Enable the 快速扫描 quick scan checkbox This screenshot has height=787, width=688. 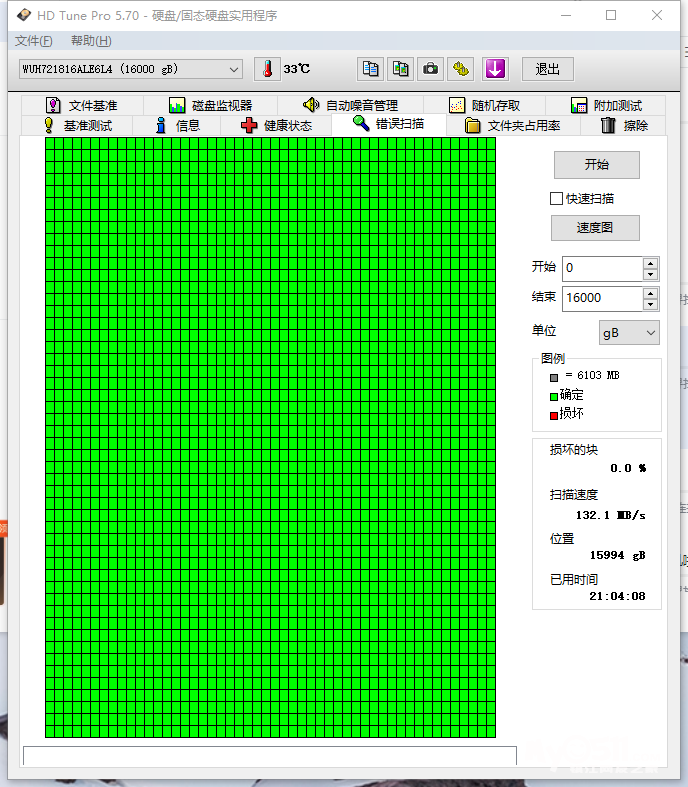click(557, 198)
